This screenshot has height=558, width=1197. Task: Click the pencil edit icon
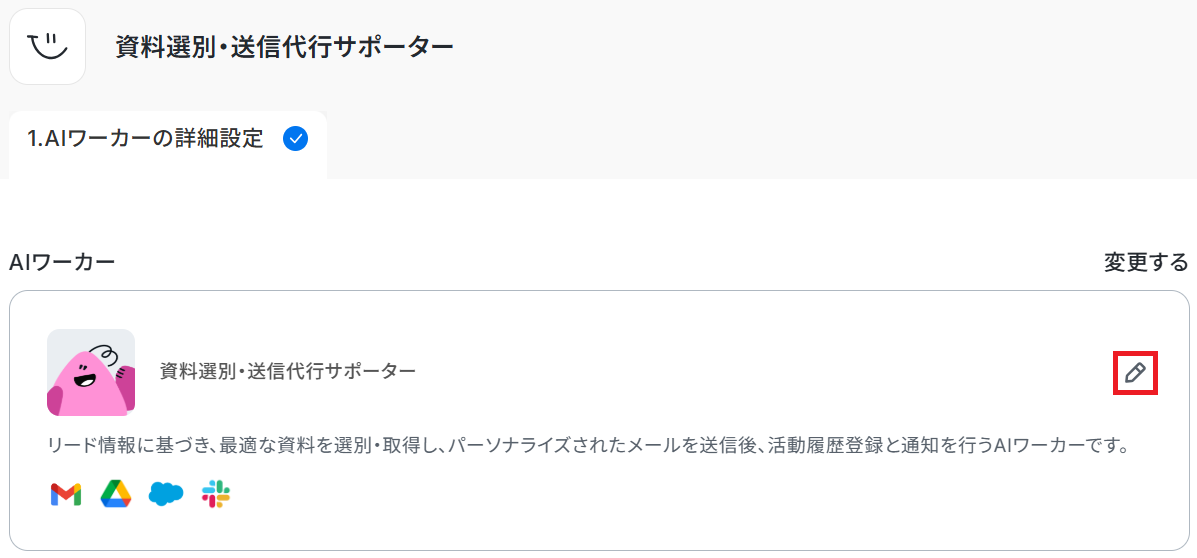1135,373
